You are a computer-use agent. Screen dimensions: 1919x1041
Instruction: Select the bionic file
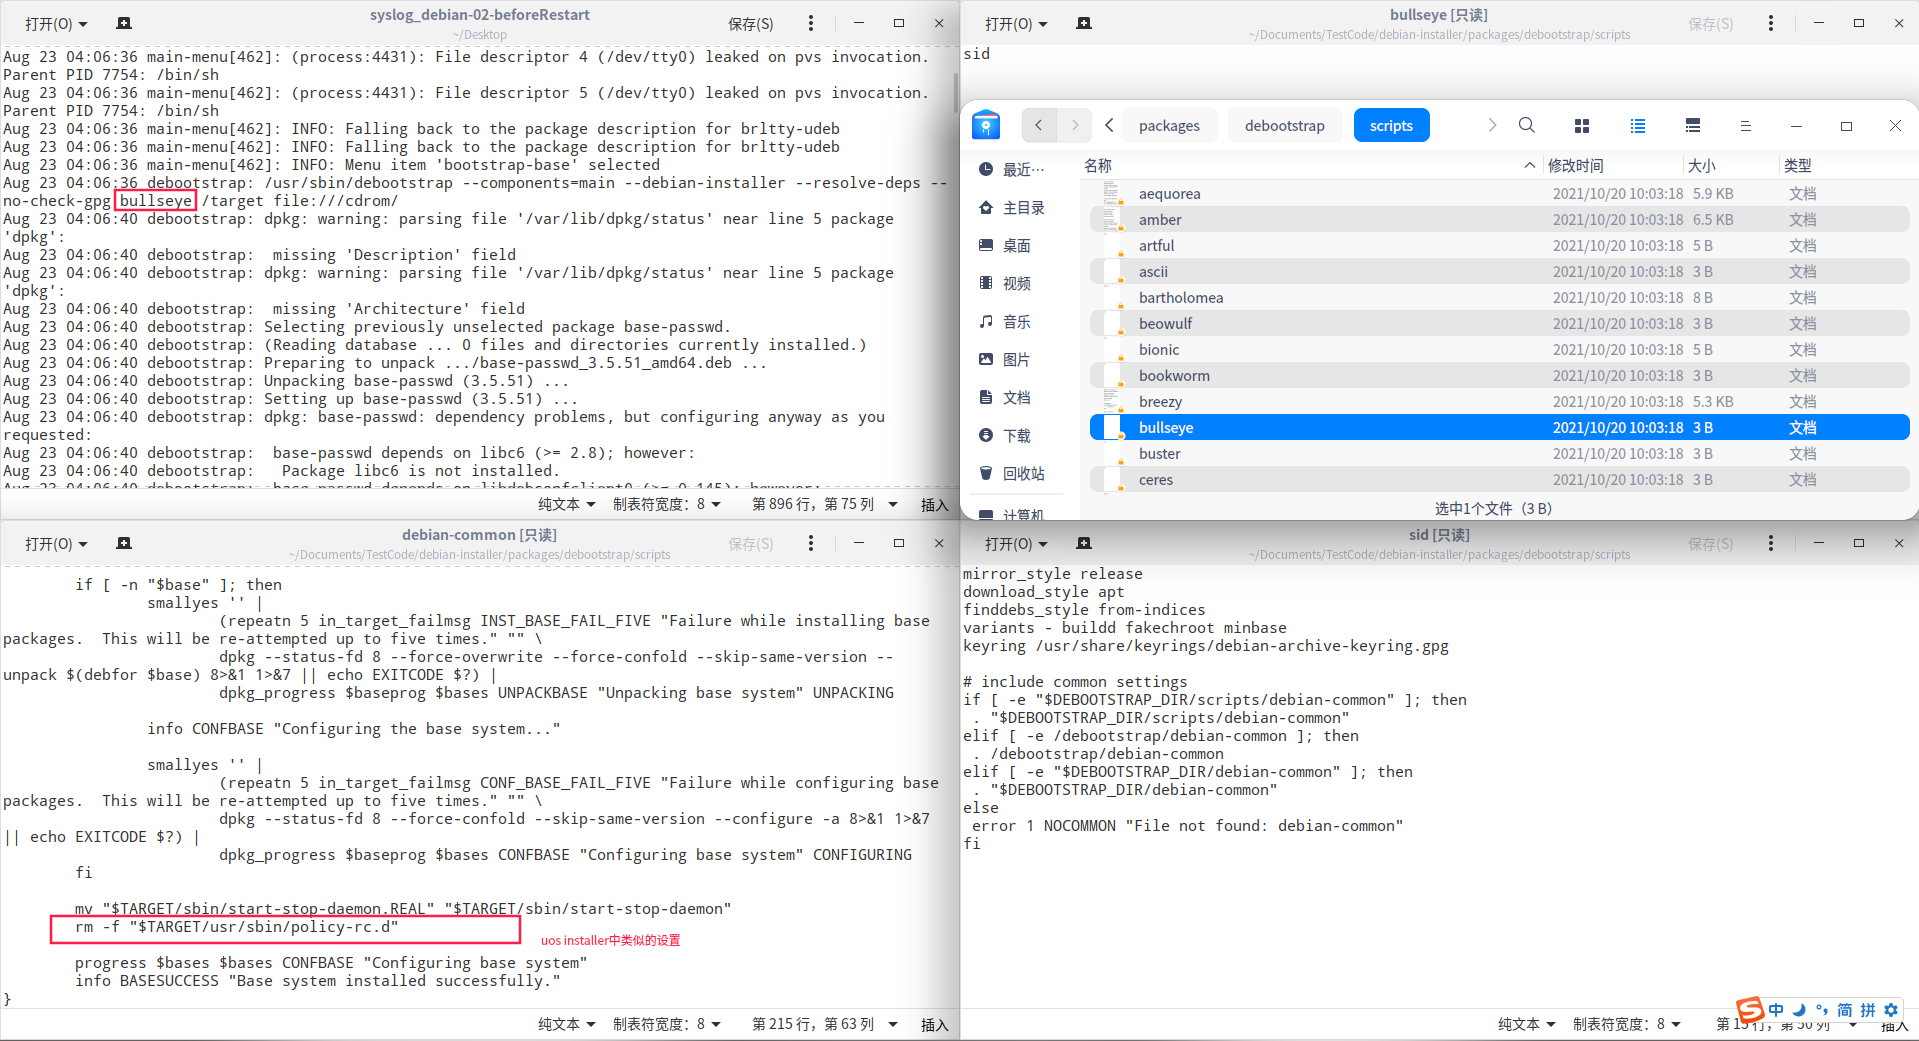1500,349
